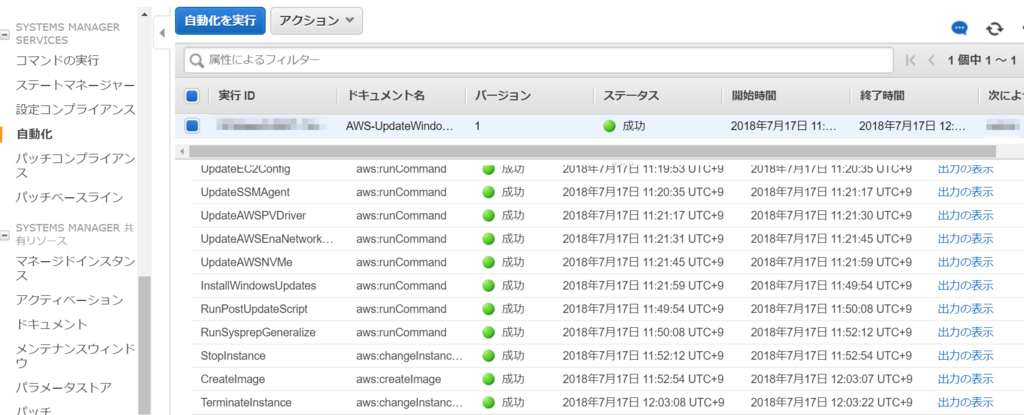Open マネージドインスタンス in sidebar
Screen dimensions: 1024x415
(x=76, y=269)
